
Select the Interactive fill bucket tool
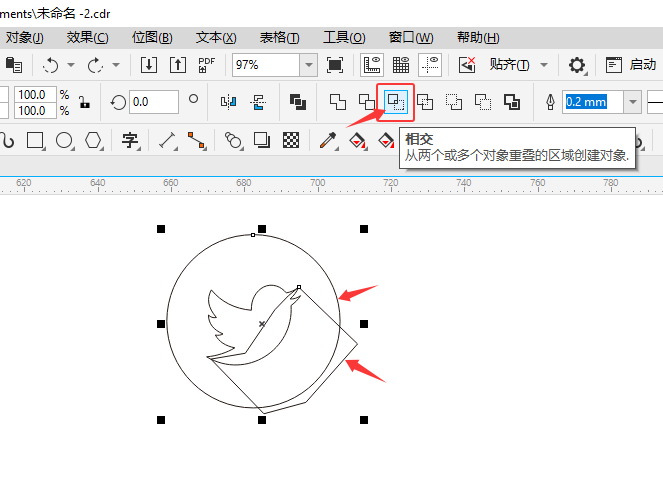coord(357,140)
